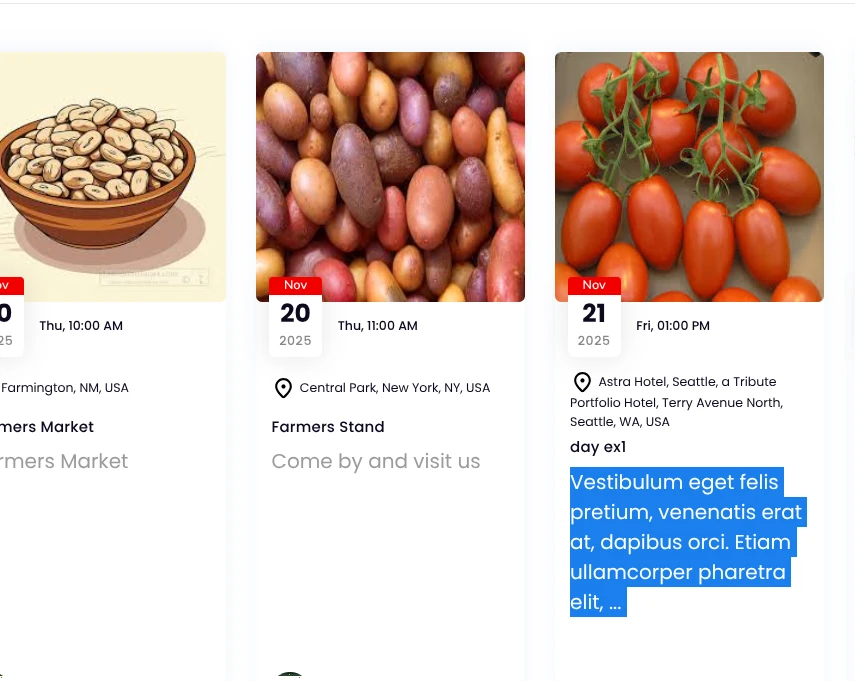Click the Fri, 01:00 PM event time
Viewport: 855px width, 681px height.
click(673, 326)
